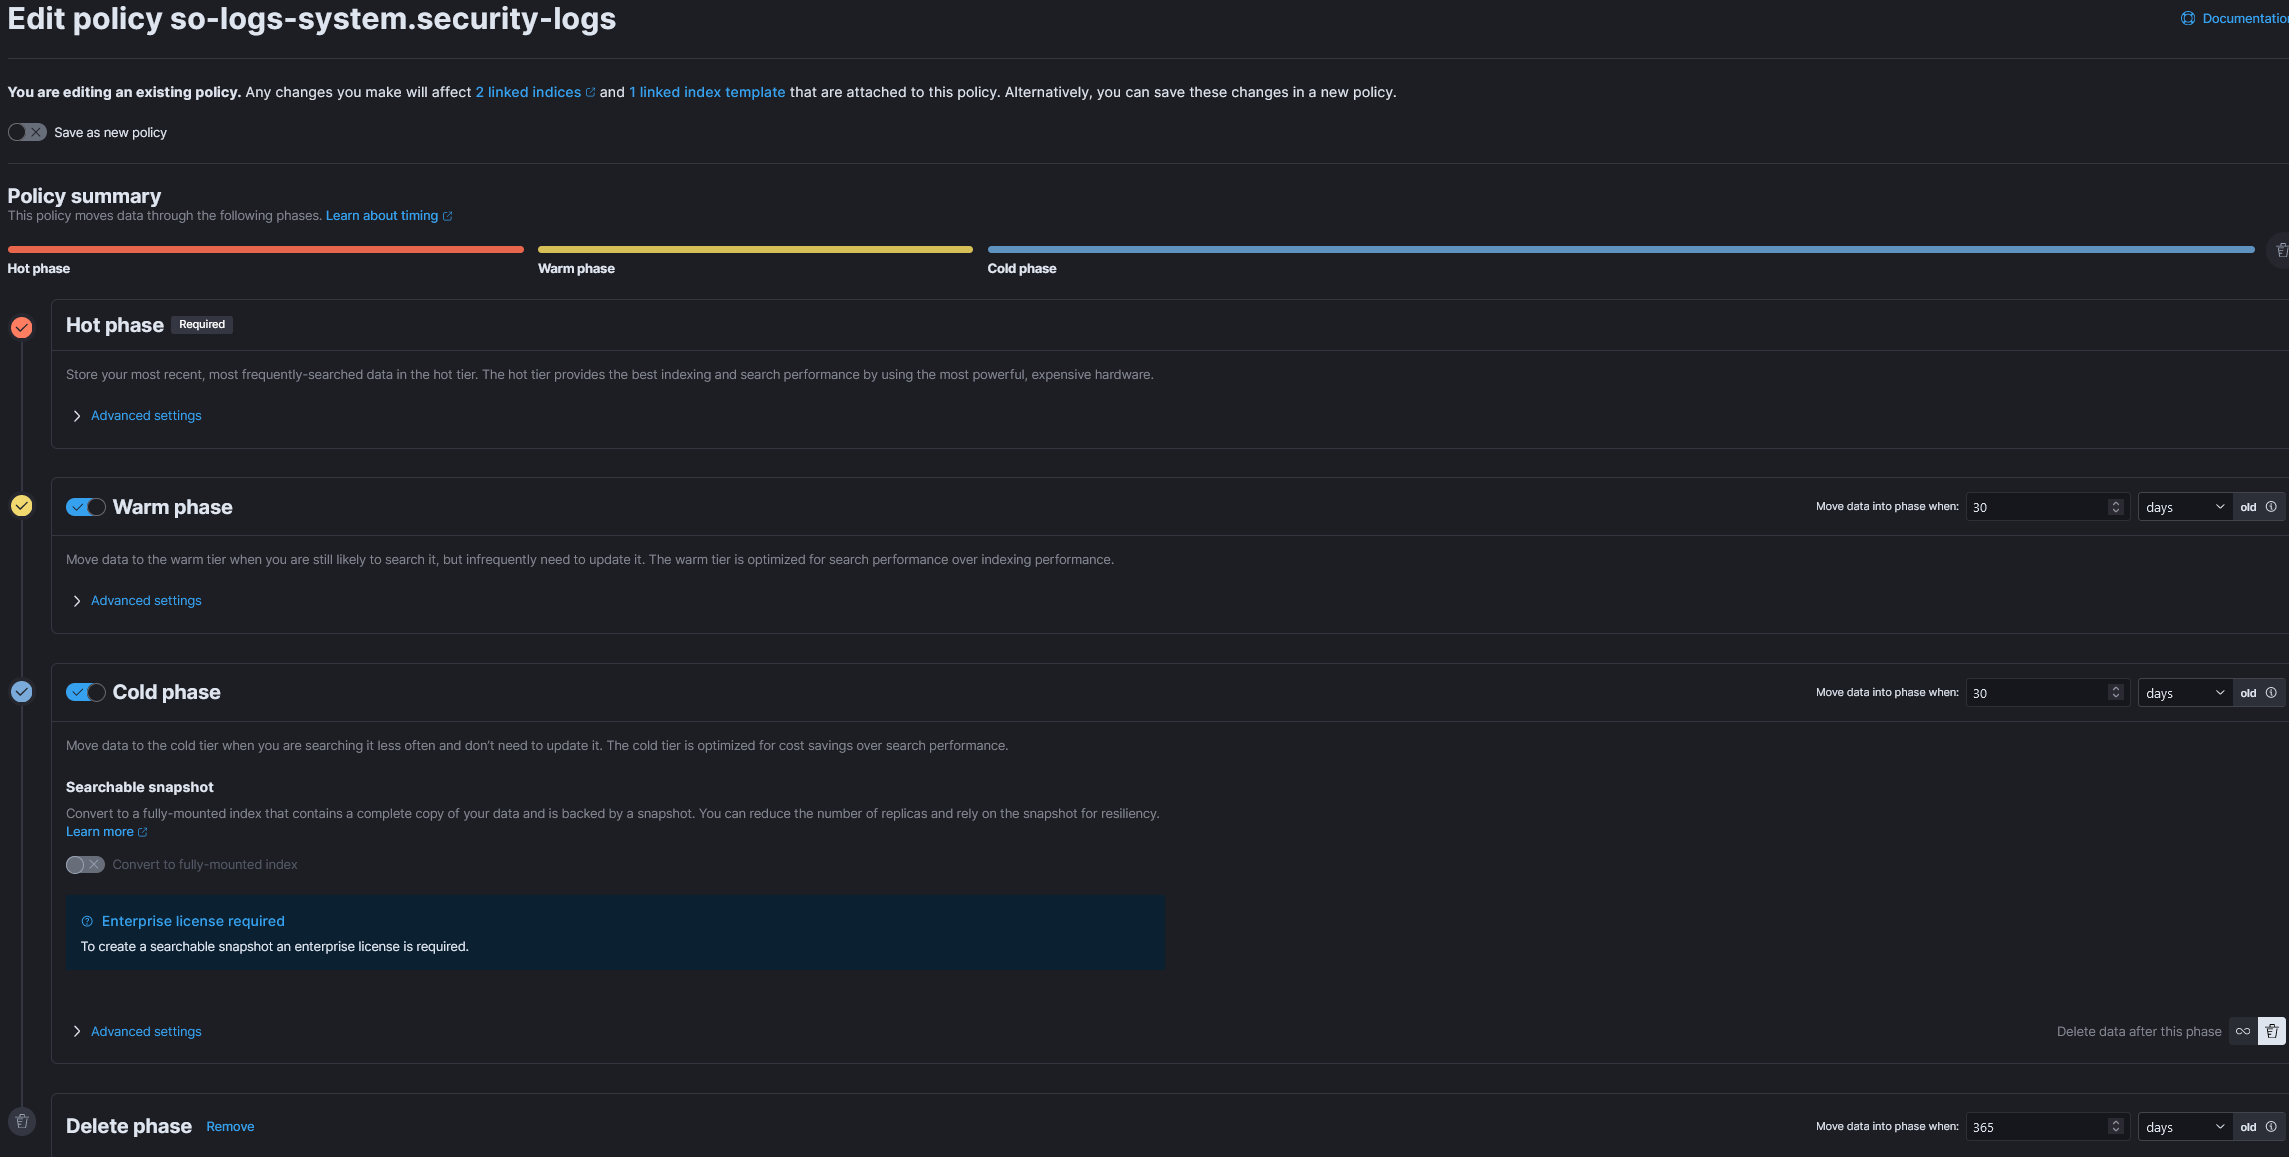Click info icon in Cold phase timing row
Image resolution: width=2289 pixels, height=1157 pixels.
tap(2271, 693)
